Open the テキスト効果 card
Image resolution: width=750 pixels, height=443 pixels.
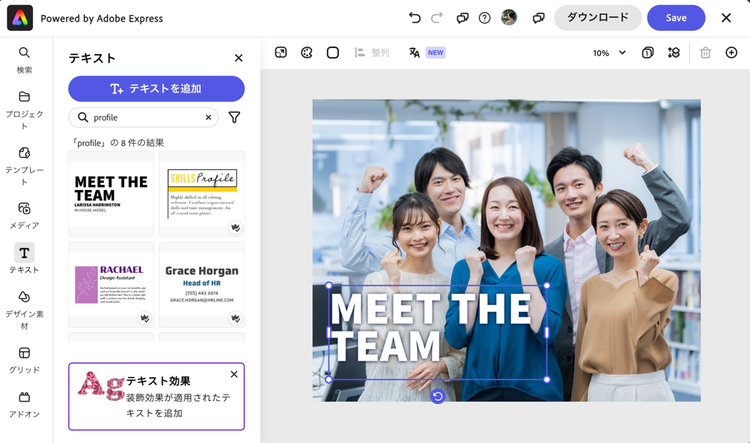[x=156, y=397]
